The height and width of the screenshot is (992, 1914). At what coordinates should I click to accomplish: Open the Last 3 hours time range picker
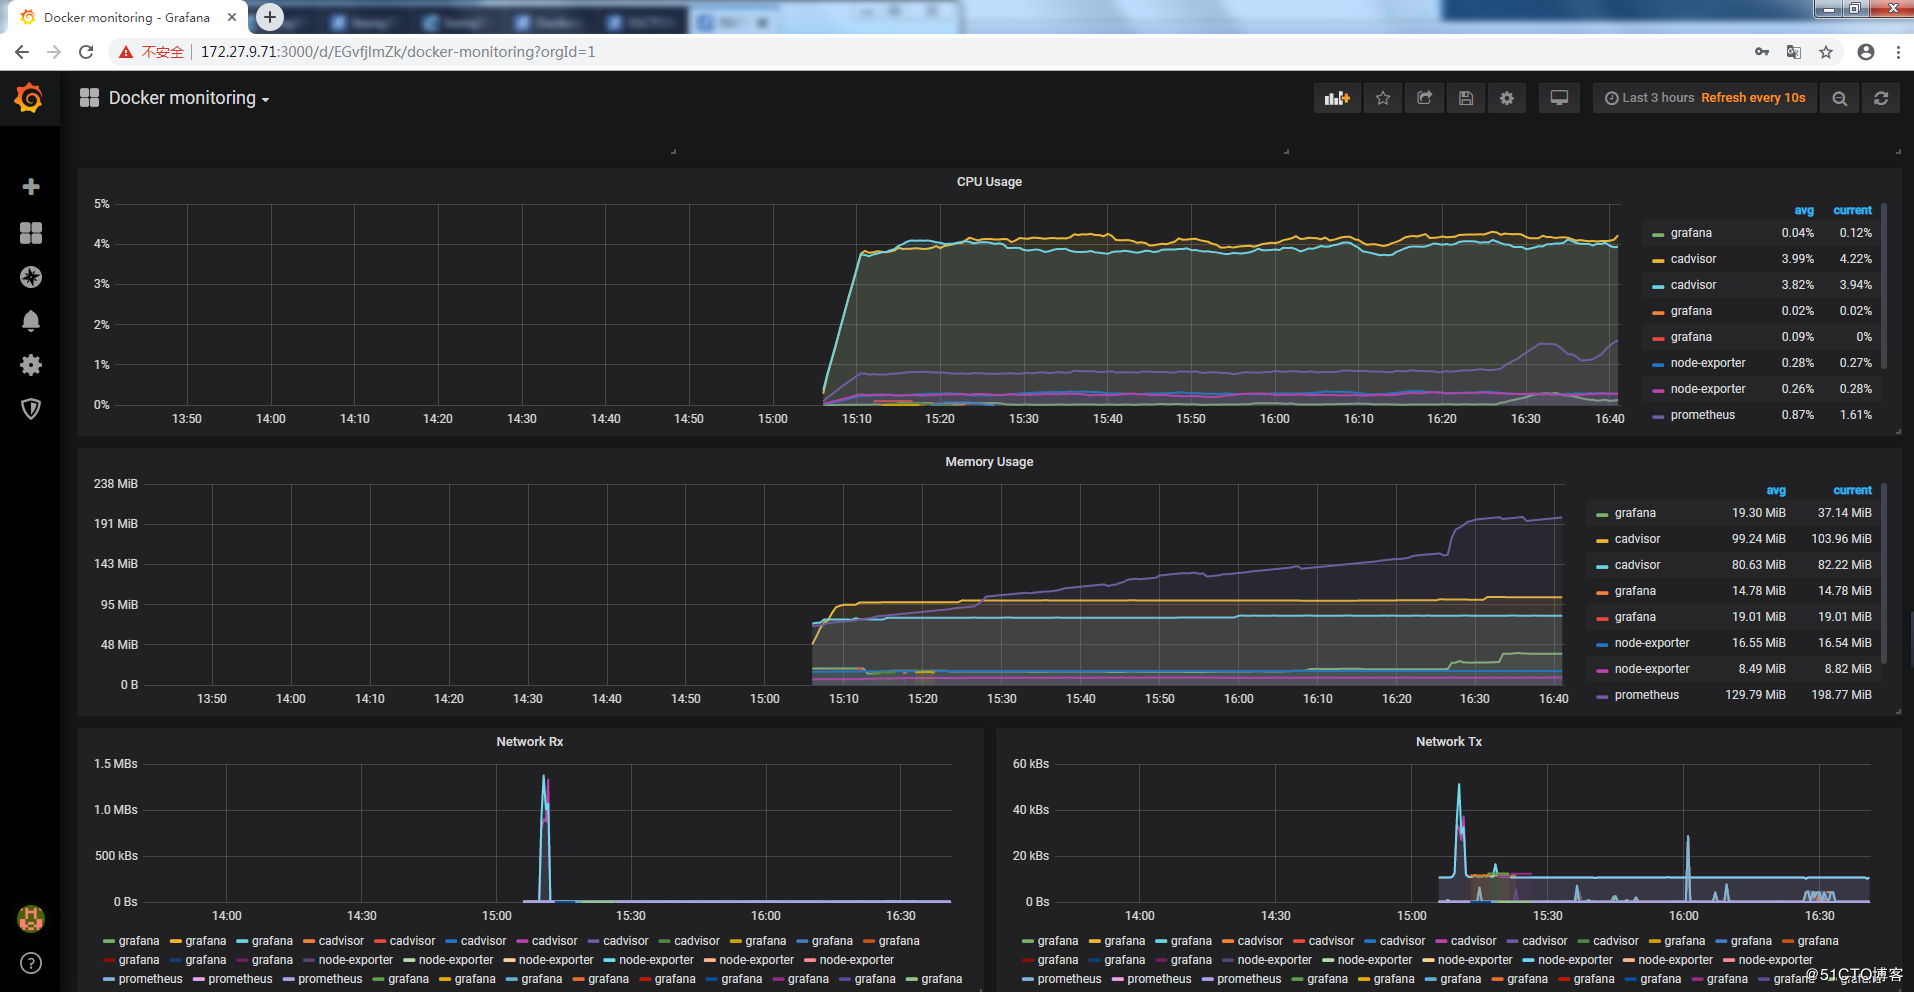[1652, 97]
